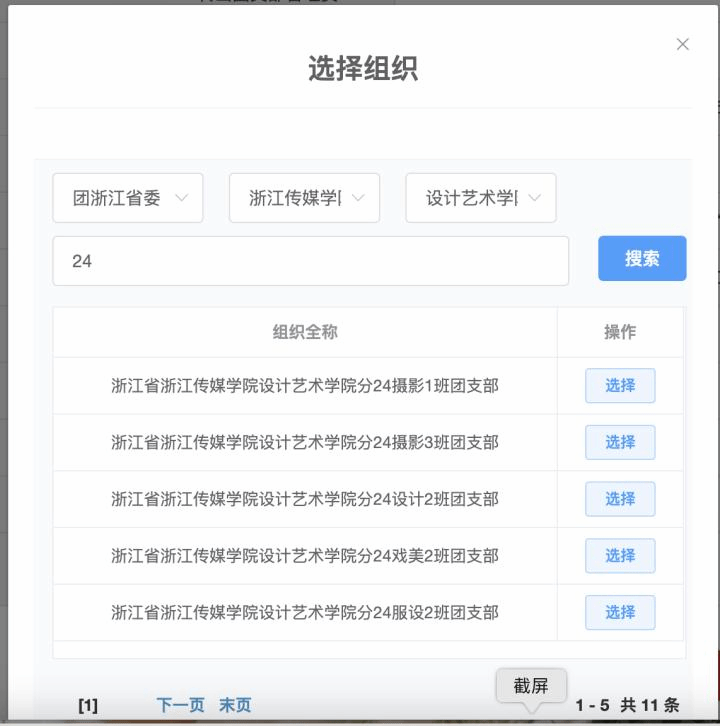720x726 pixels.
Task: Click the 操作 column header
Action: (620, 332)
